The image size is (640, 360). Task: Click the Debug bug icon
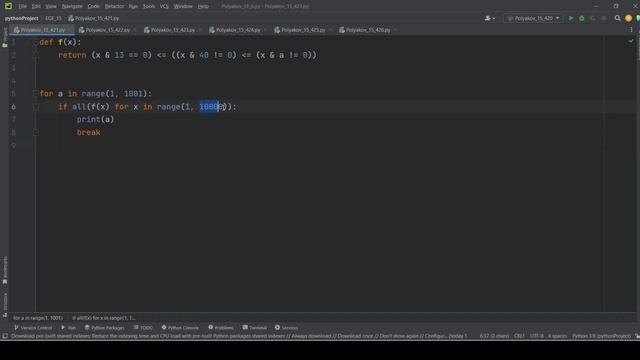pos(582,18)
